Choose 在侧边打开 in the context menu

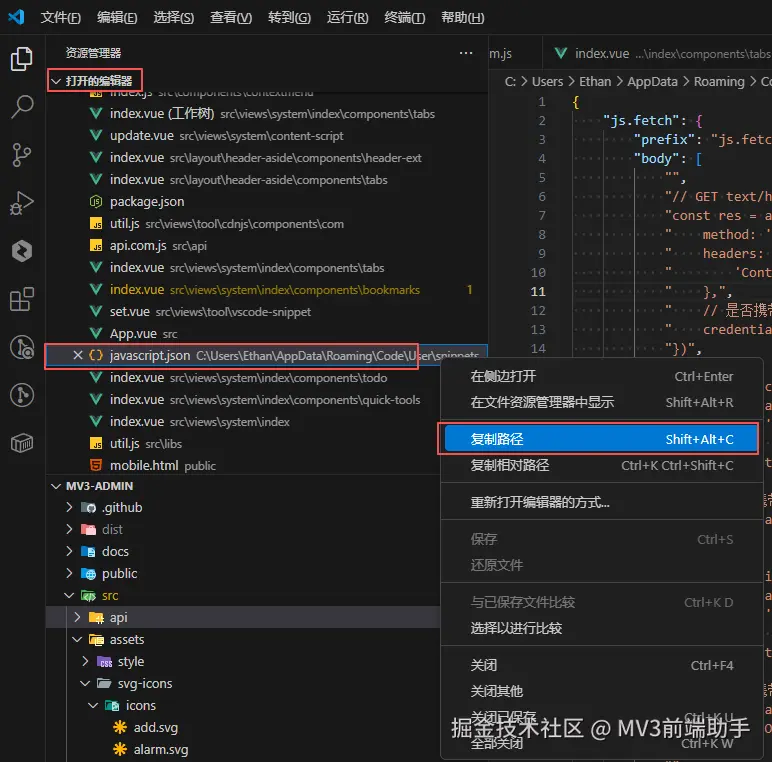pyautogui.click(x=503, y=376)
